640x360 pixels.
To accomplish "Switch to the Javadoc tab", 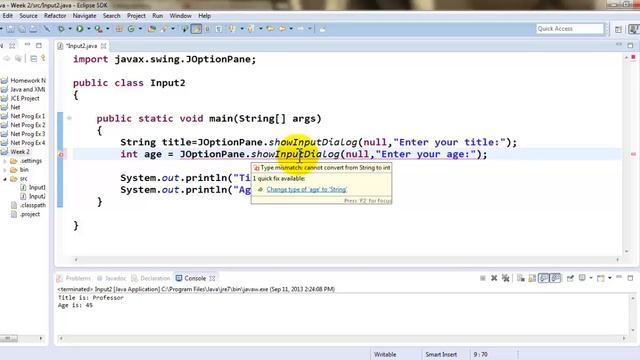I will coord(111,278).
